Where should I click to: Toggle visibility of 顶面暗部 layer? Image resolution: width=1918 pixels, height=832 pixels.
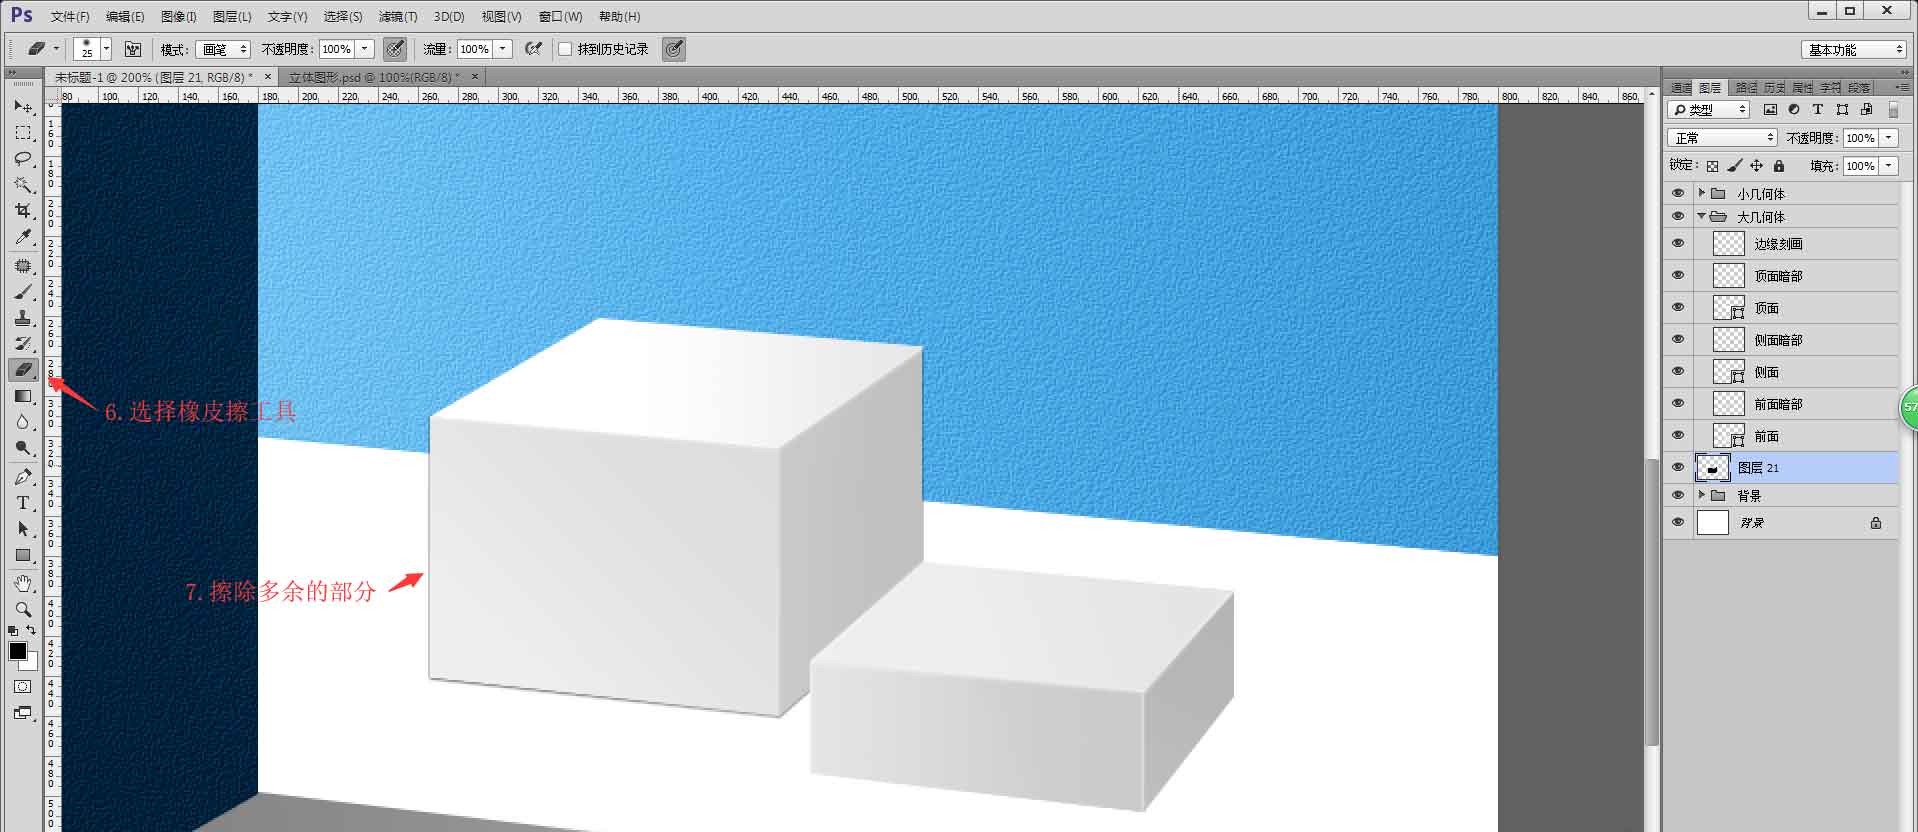click(1678, 275)
